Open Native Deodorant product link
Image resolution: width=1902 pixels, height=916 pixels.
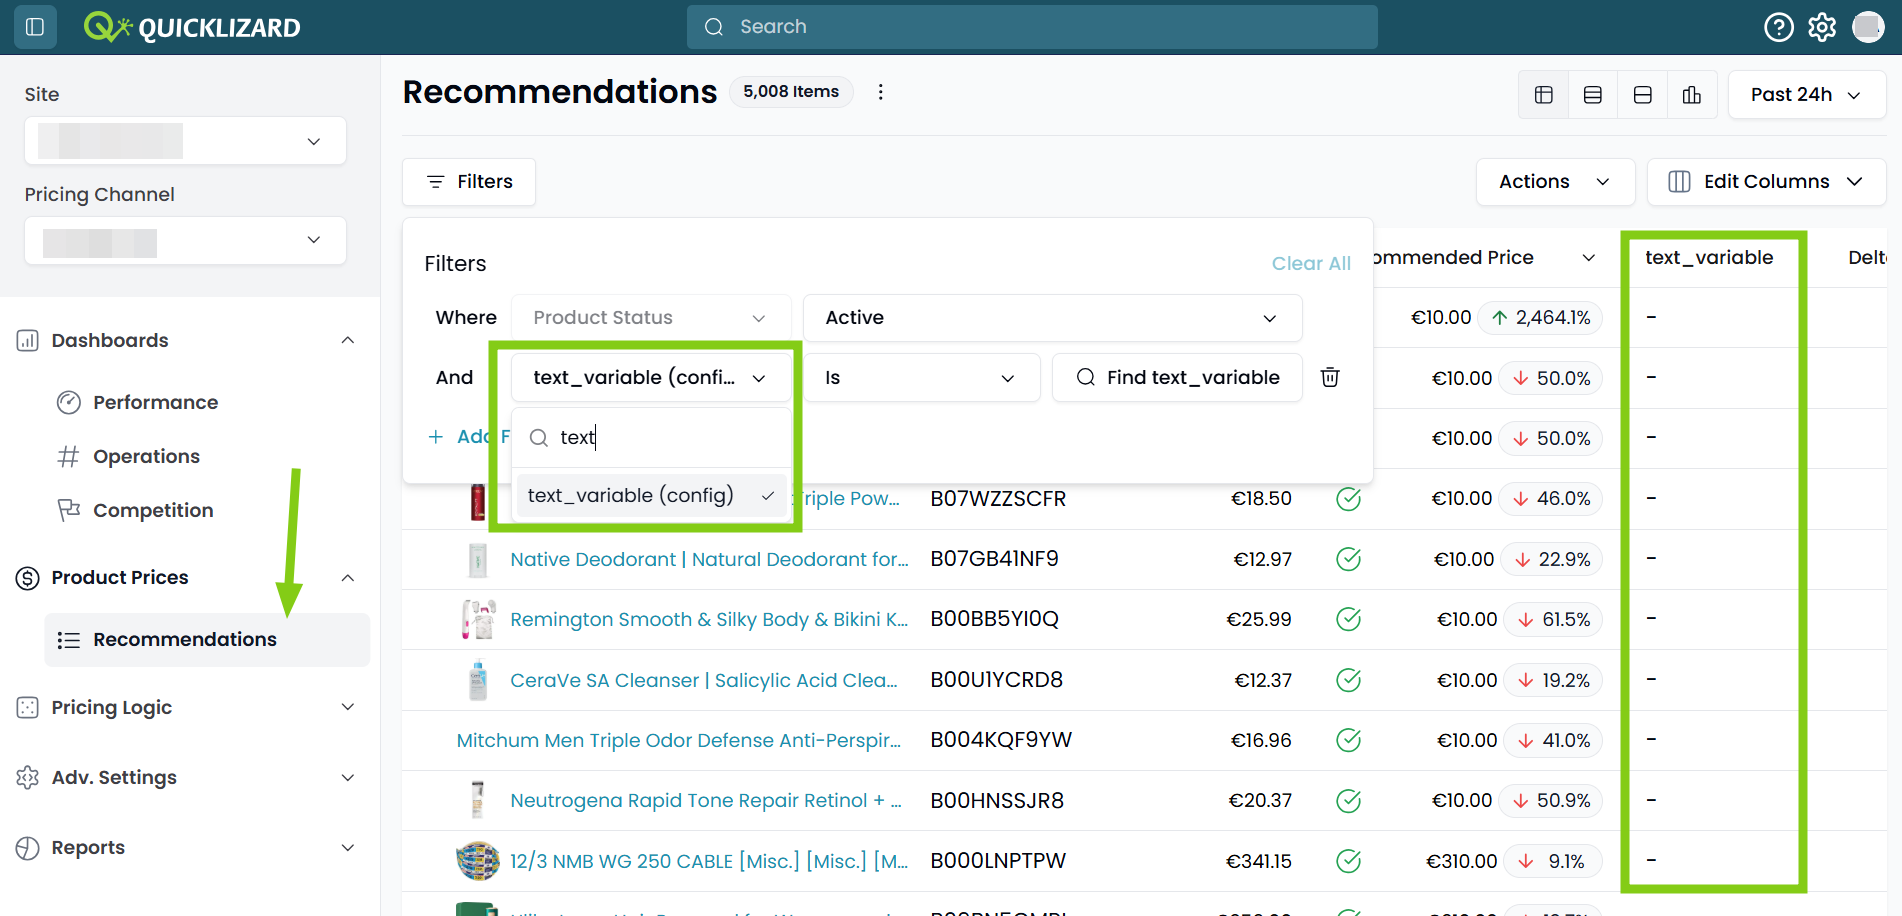[x=709, y=560]
